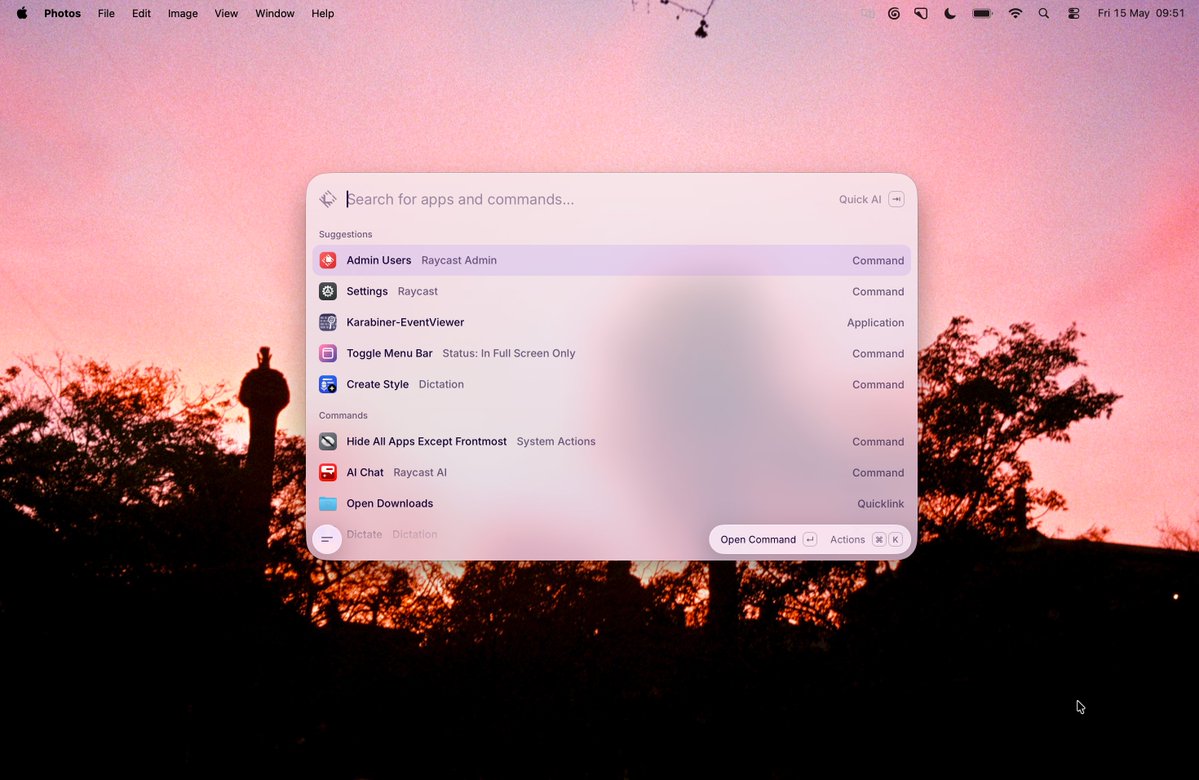Image resolution: width=1199 pixels, height=780 pixels.
Task: Click the battery status icon
Action: pyautogui.click(x=982, y=13)
